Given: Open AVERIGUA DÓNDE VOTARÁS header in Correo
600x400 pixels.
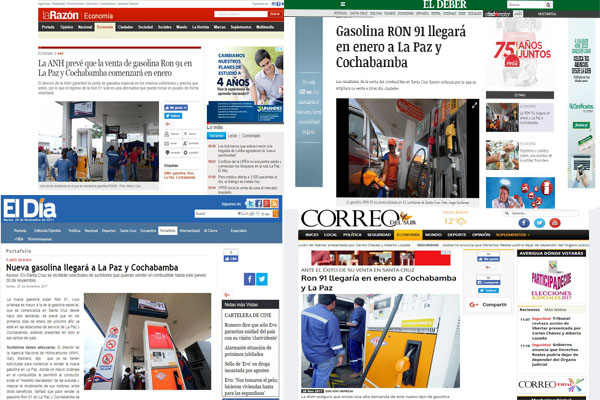Looking at the screenshot, I should point(551,253).
